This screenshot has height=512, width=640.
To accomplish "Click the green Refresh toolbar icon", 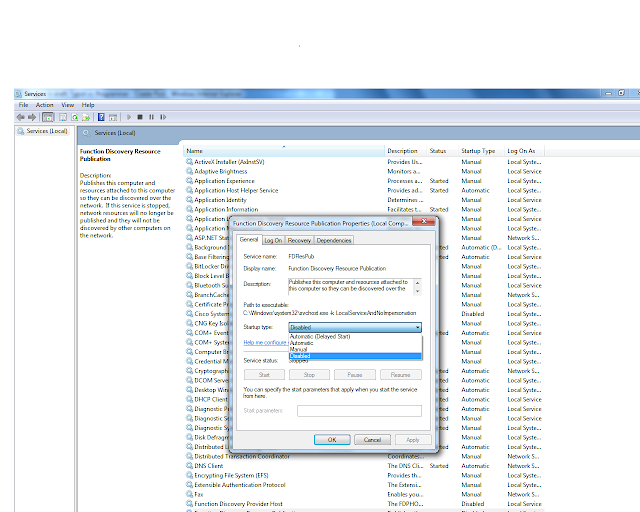I will tap(75, 117).
